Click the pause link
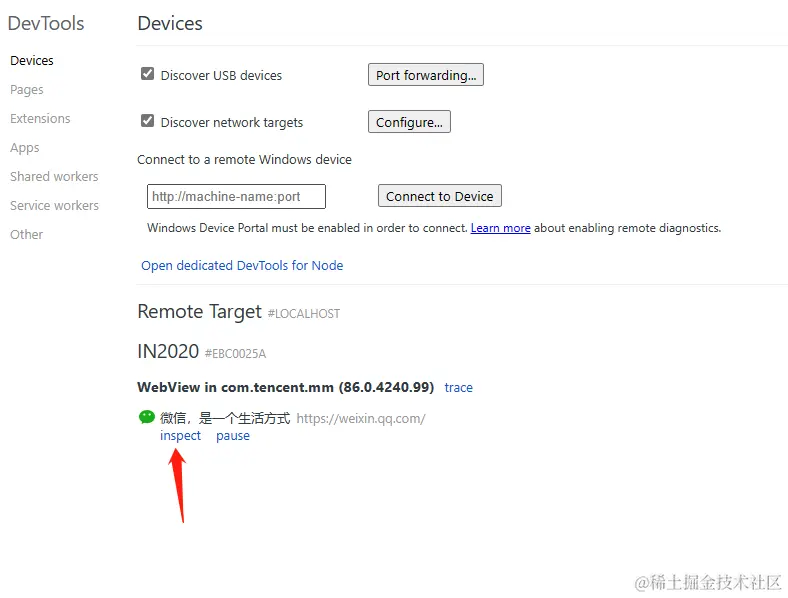Viewport: 788px width, 598px height. pos(233,436)
